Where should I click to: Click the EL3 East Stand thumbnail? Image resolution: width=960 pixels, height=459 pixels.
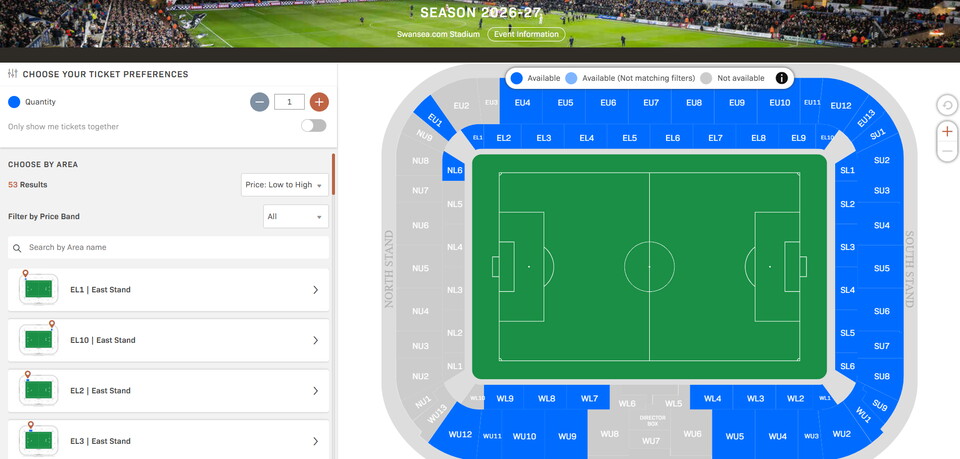pos(38,440)
